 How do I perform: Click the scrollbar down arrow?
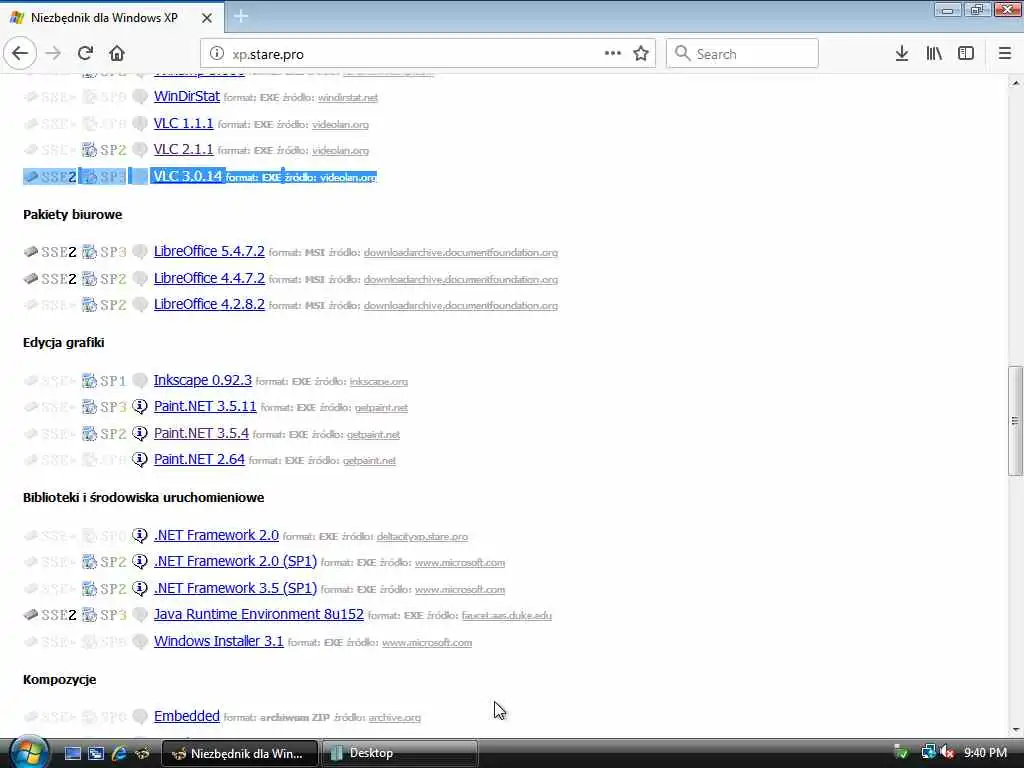point(1015,730)
